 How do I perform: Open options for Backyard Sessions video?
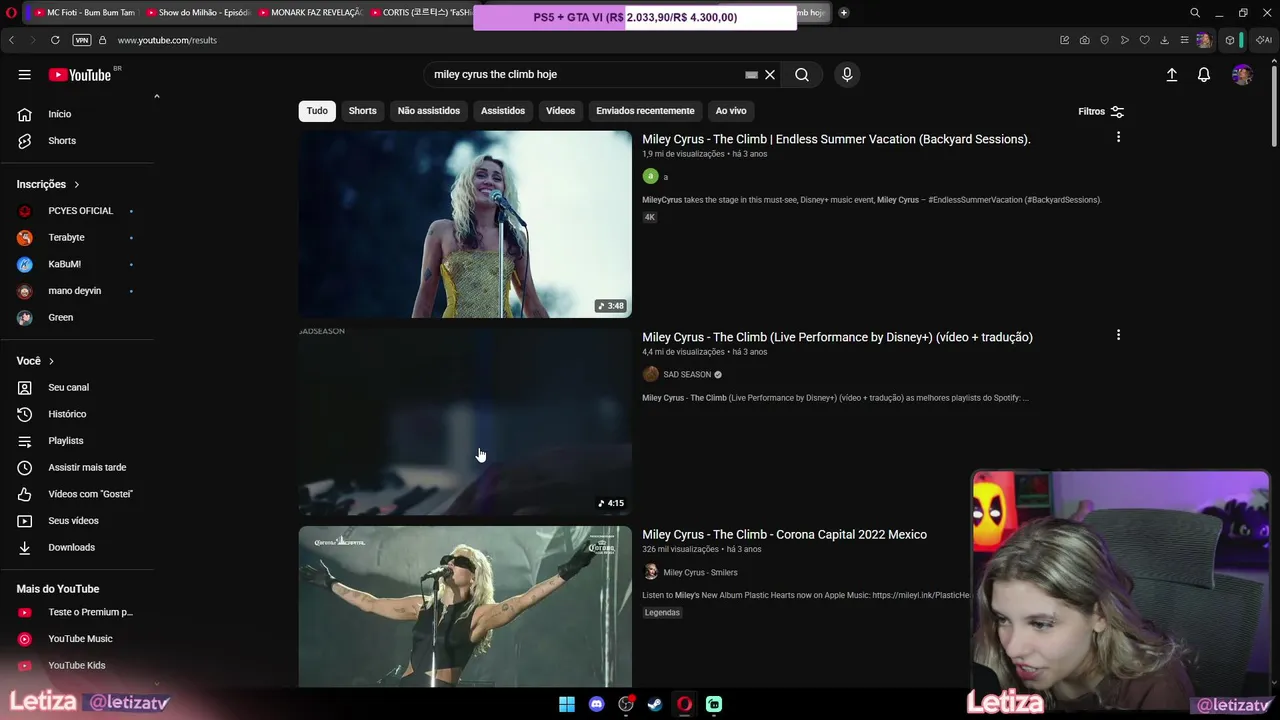click(x=1118, y=137)
